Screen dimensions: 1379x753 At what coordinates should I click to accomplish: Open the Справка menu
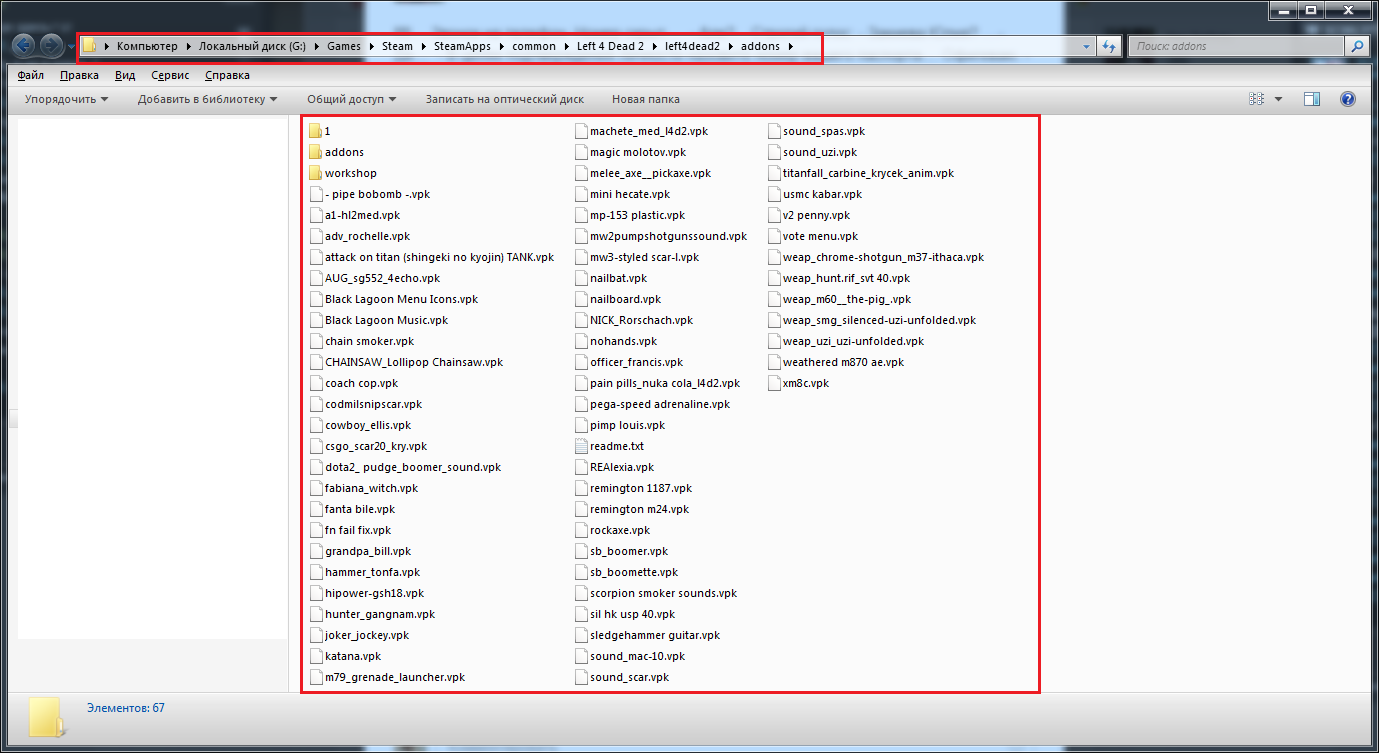coord(227,75)
